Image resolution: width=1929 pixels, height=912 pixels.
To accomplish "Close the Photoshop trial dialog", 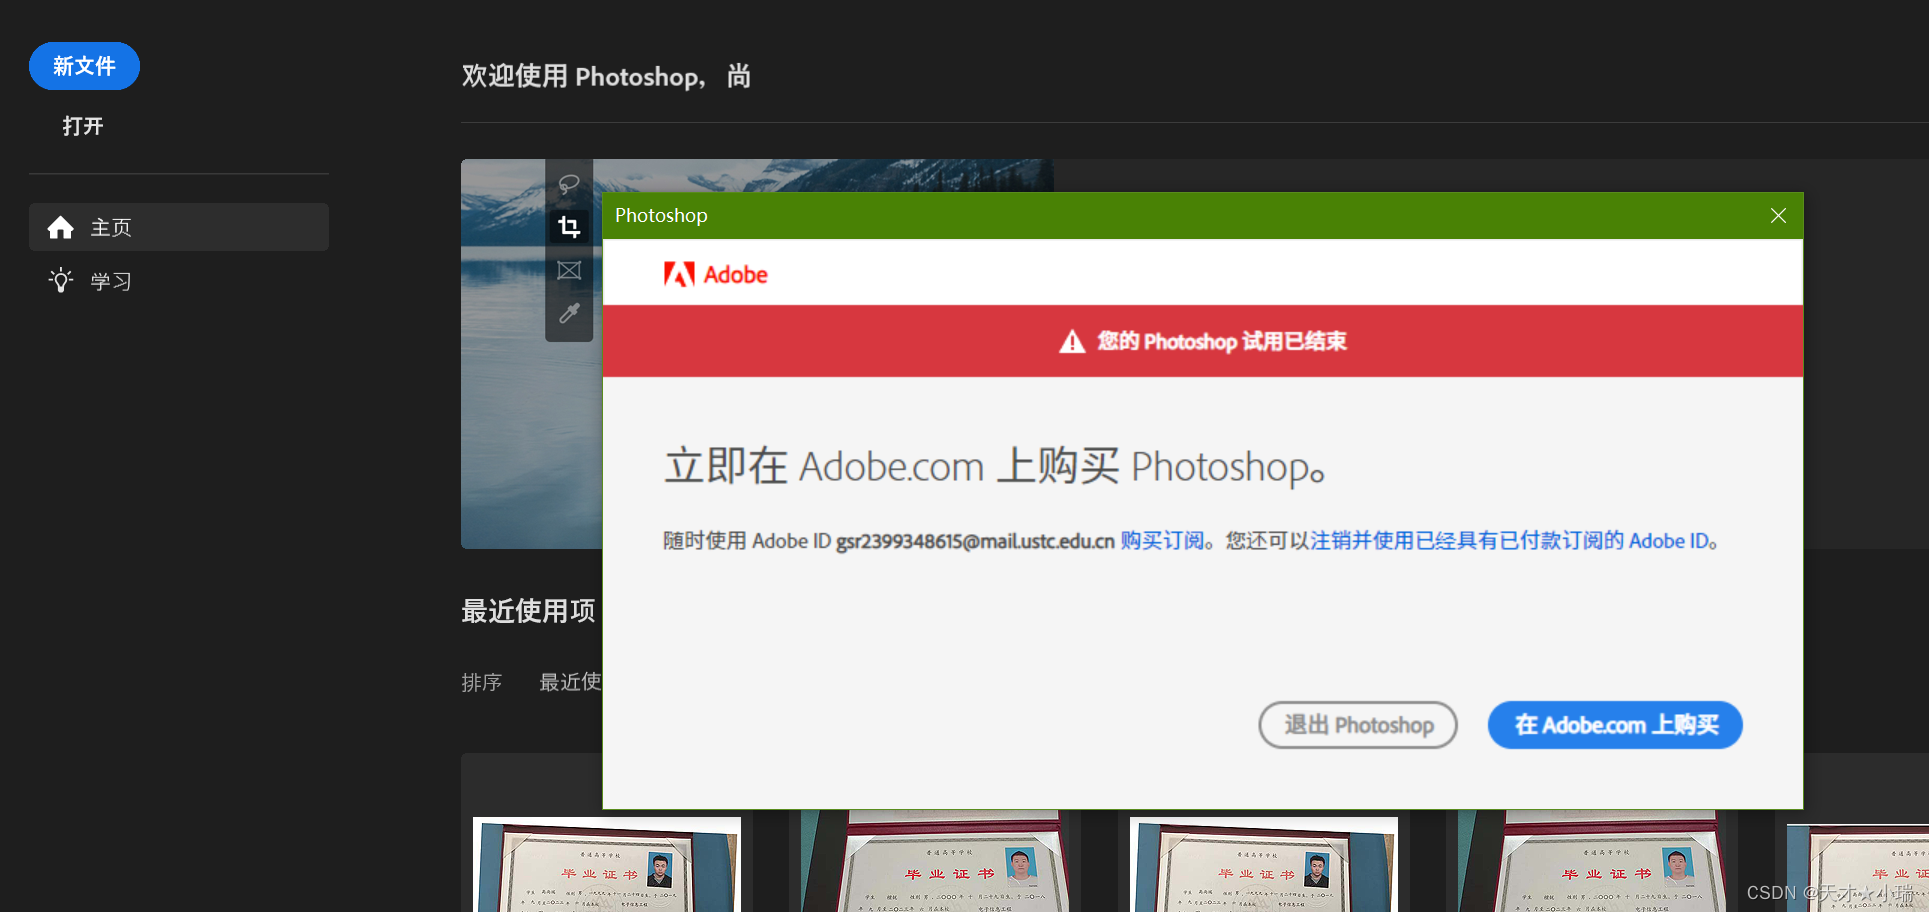I will (1778, 216).
